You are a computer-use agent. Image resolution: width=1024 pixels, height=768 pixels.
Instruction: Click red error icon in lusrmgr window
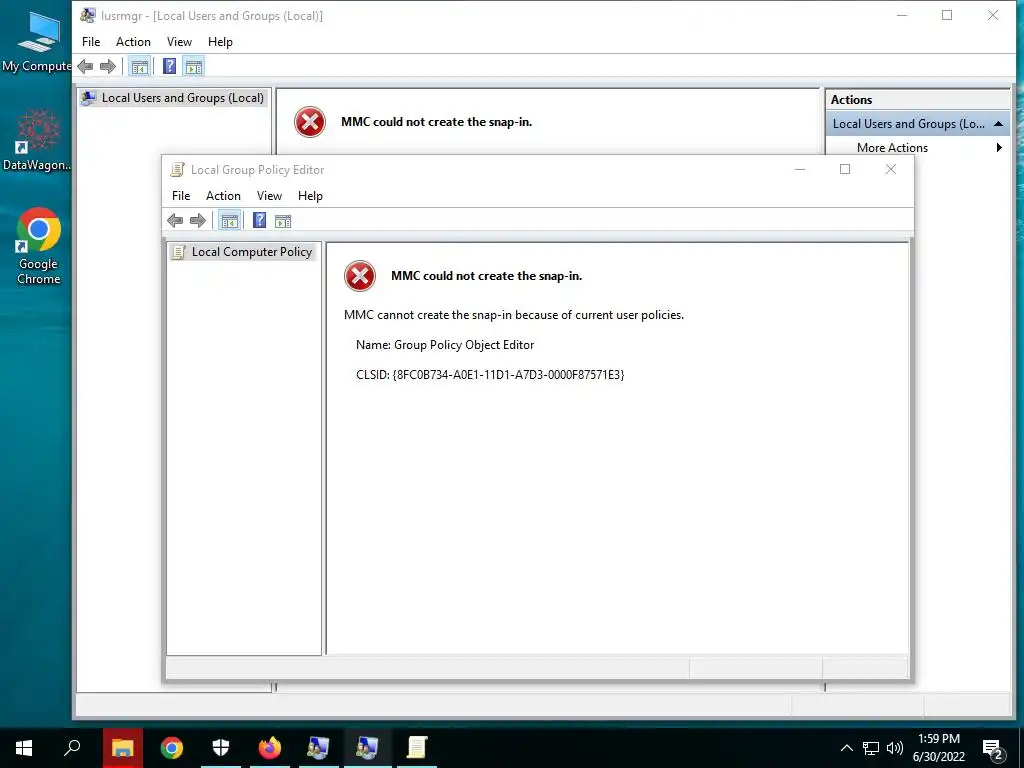[310, 122]
